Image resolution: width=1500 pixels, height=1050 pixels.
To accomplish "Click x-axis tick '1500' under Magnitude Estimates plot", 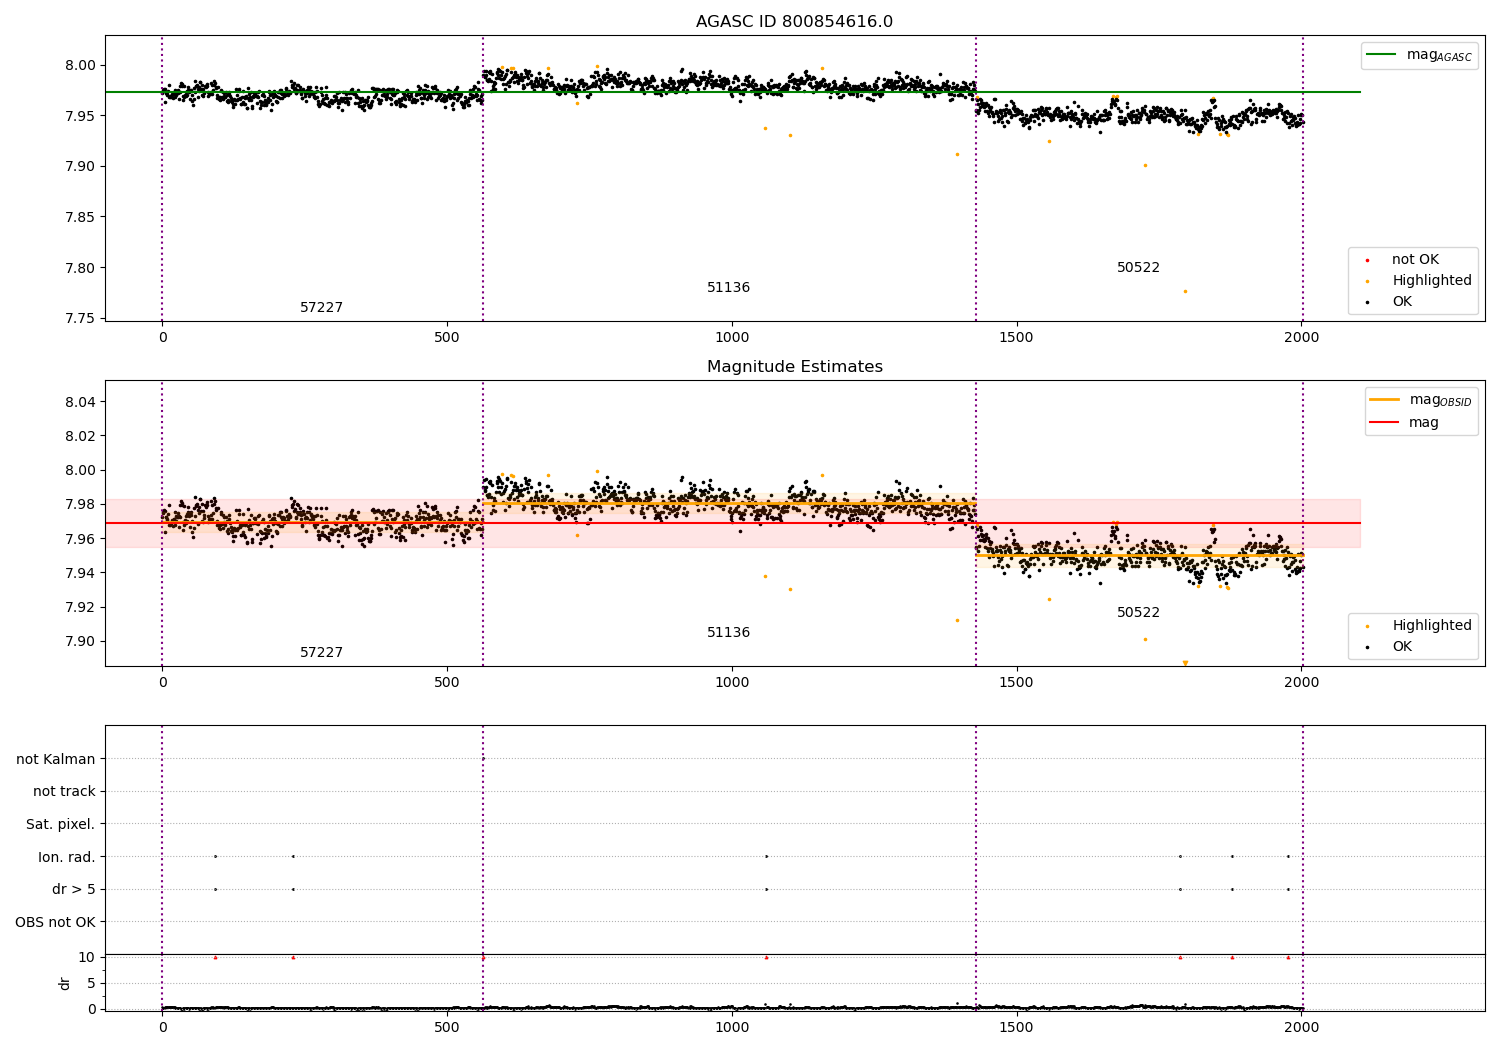I will (x=1017, y=683).
